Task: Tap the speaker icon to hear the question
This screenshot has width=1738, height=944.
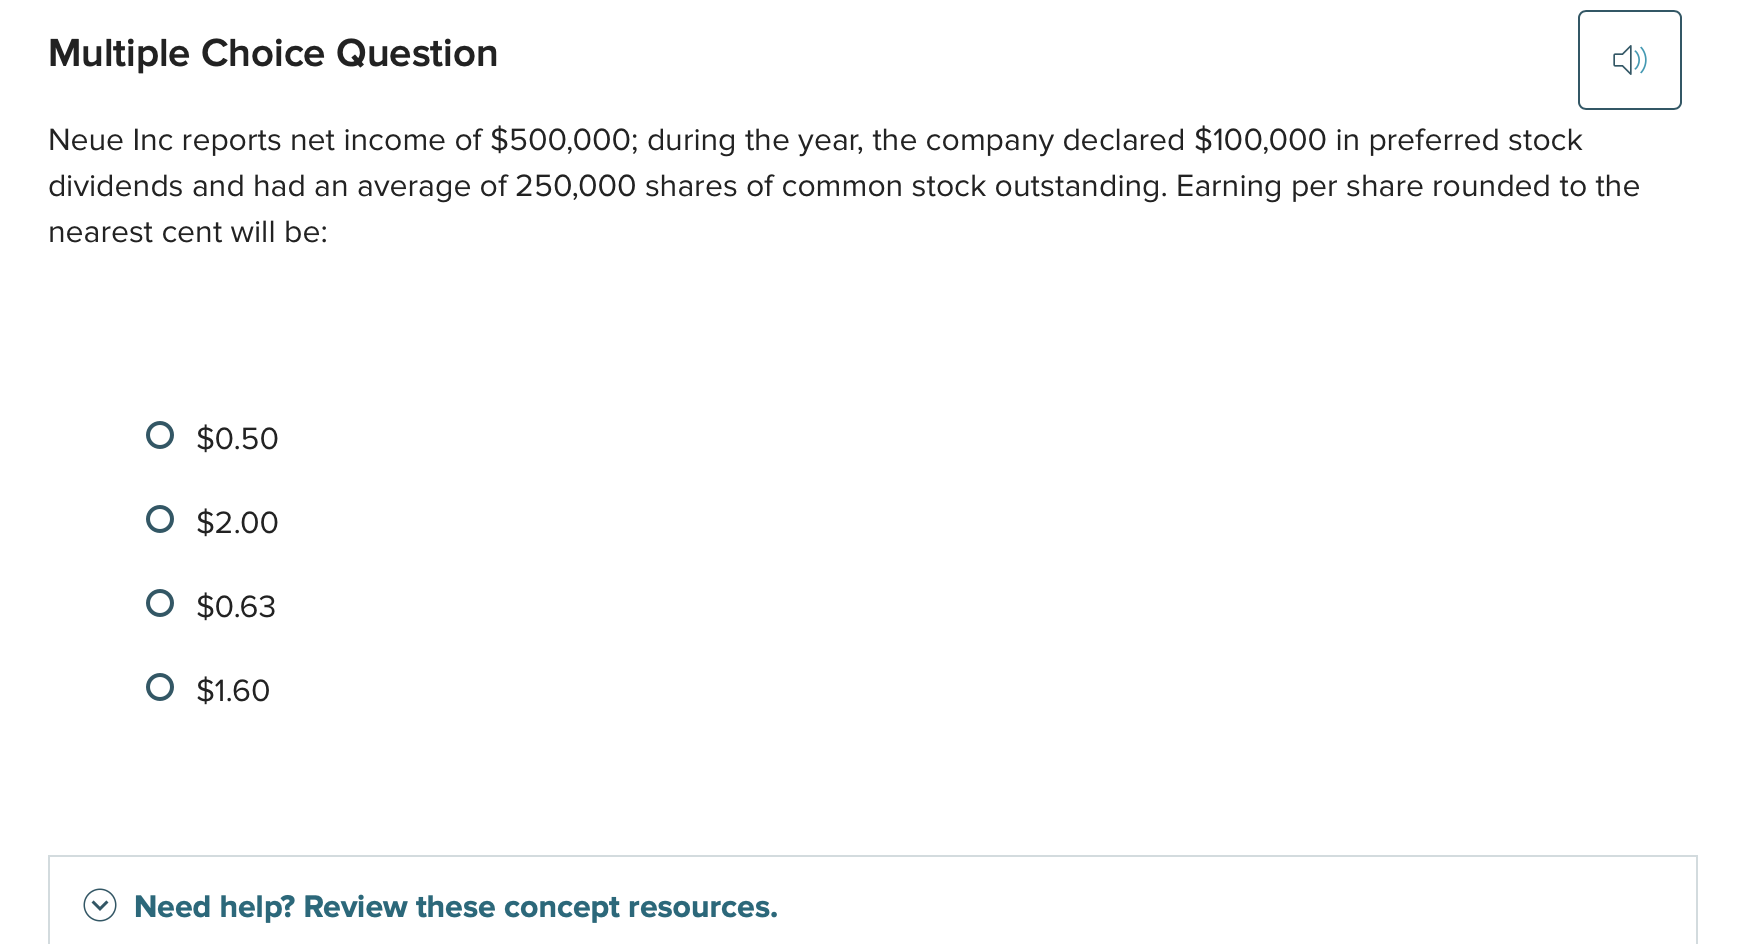Action: pyautogui.click(x=1629, y=60)
